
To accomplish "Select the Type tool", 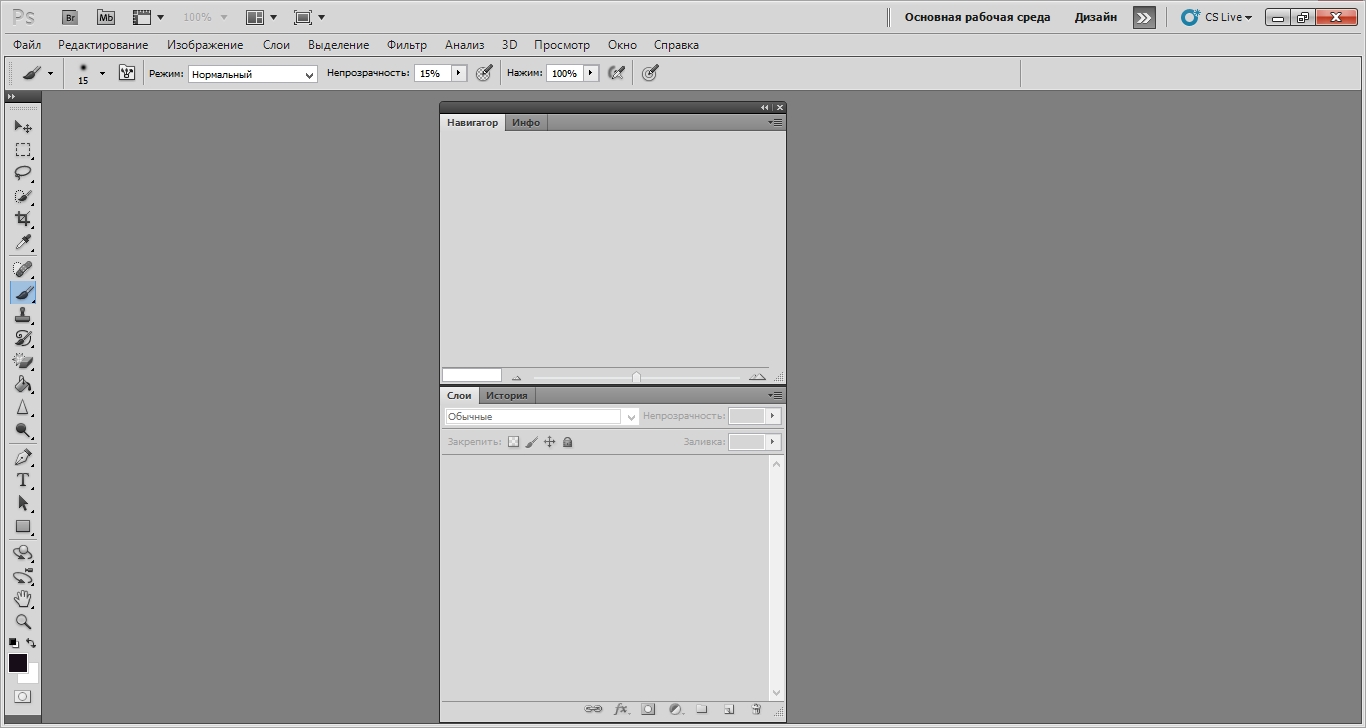I will point(22,481).
